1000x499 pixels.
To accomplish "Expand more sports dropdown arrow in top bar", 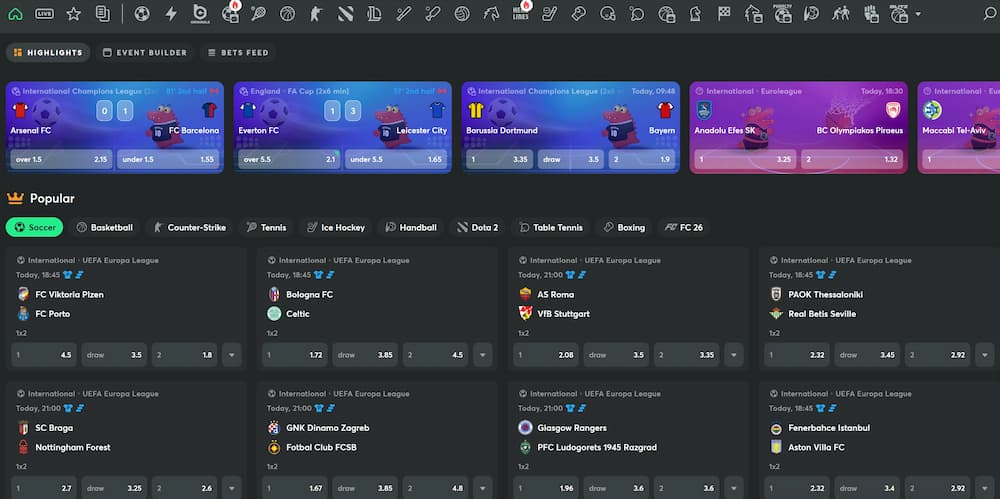I will tap(918, 14).
